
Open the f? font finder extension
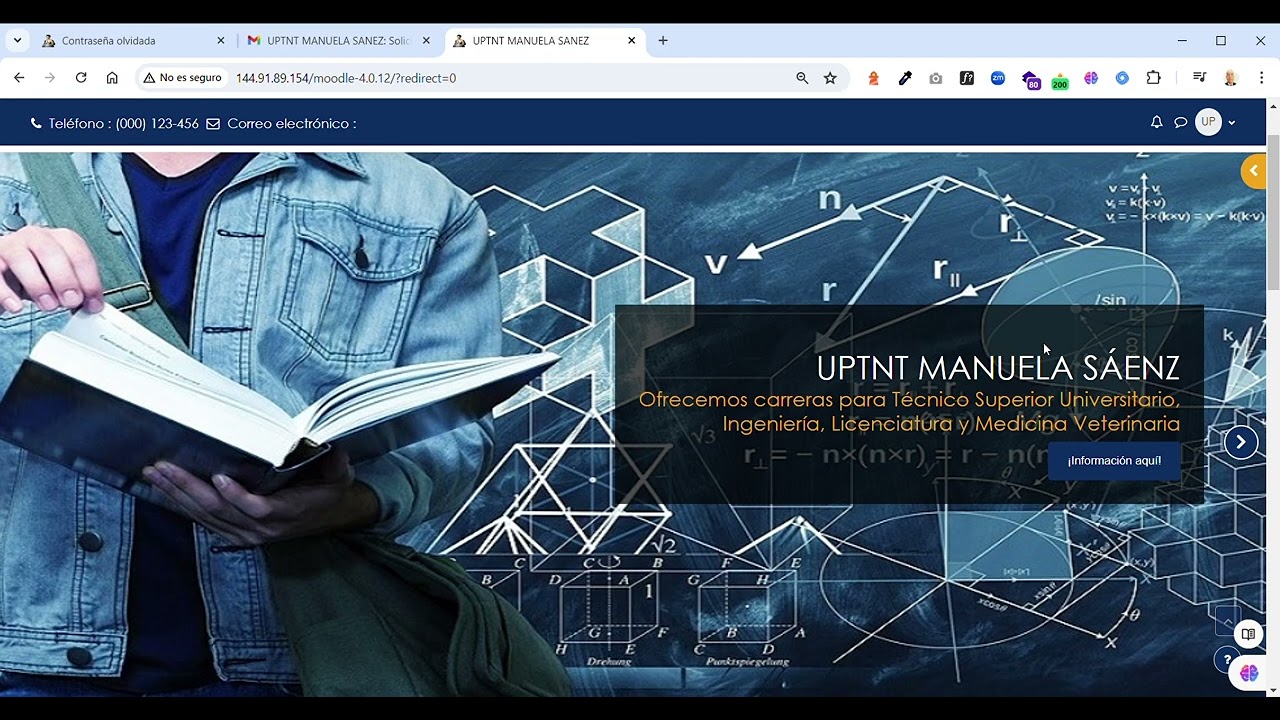tap(967, 78)
